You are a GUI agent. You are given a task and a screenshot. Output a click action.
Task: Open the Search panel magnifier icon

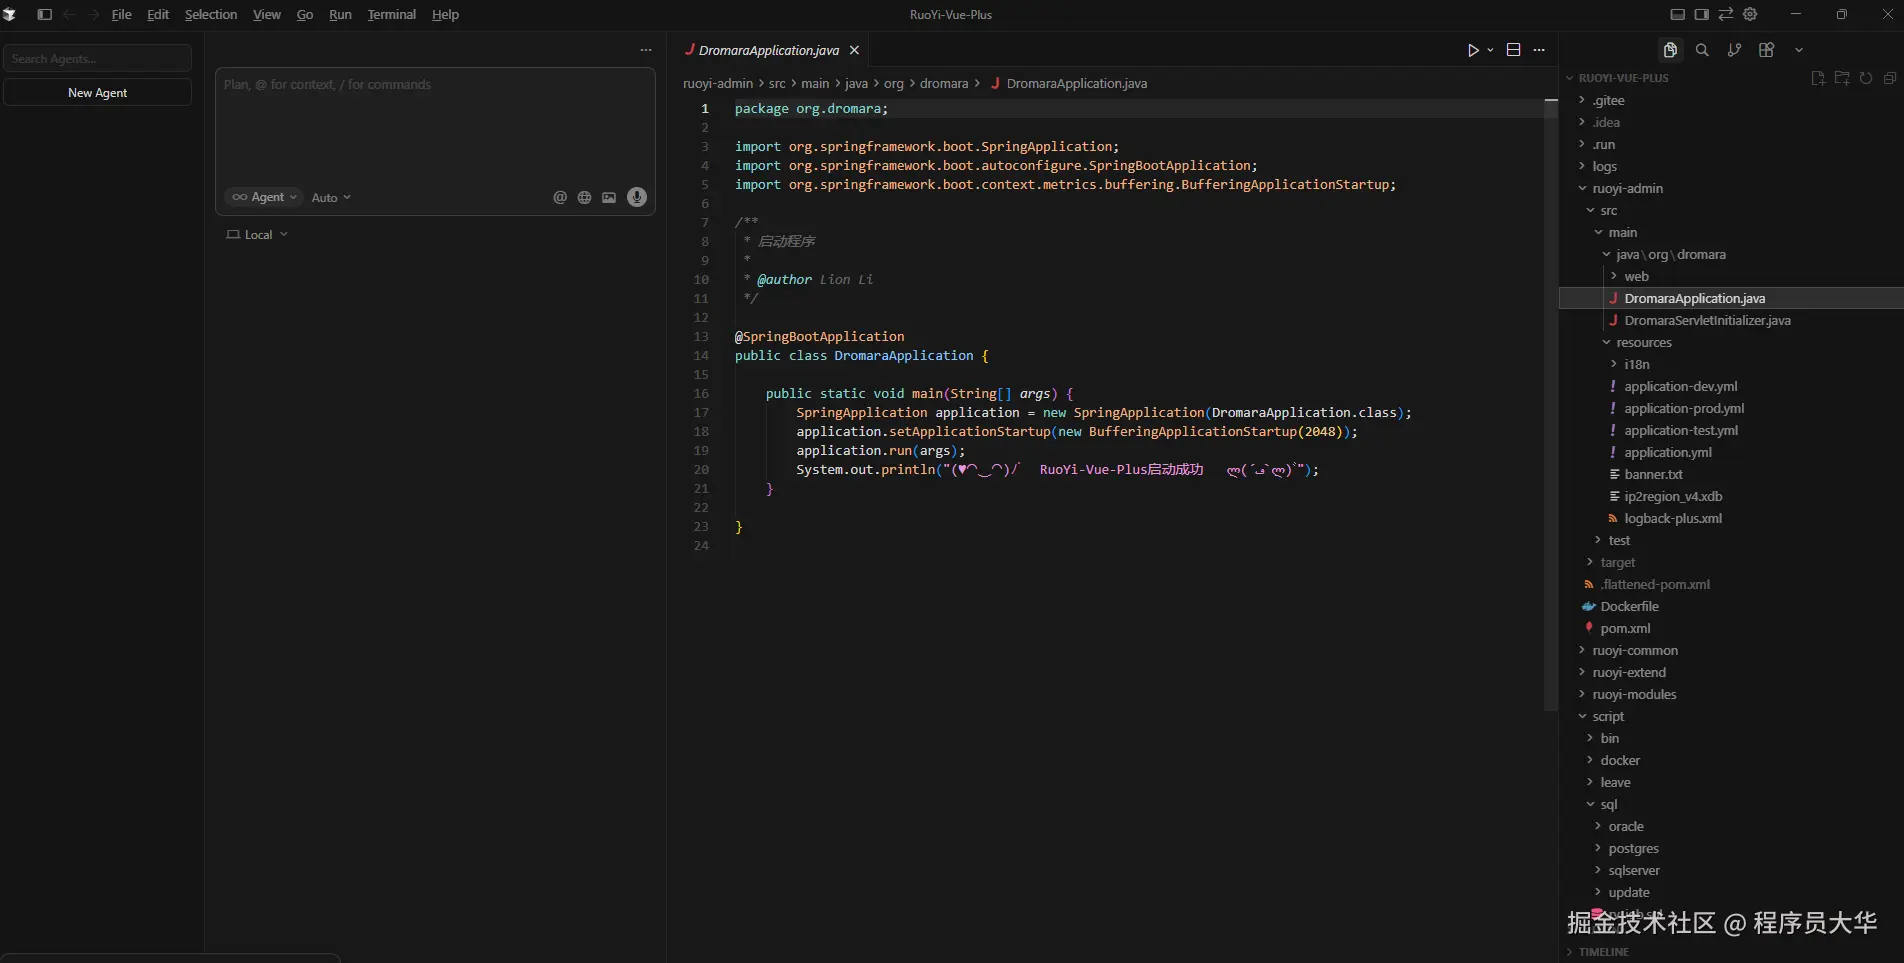coord(1702,50)
